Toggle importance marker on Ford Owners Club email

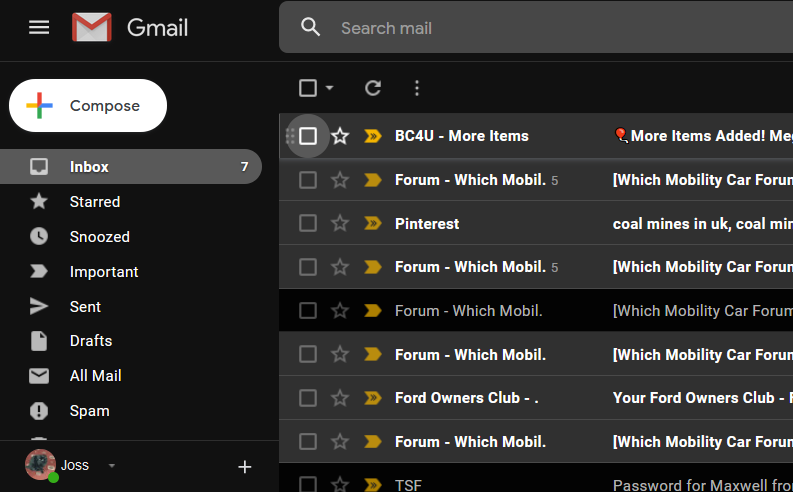click(373, 398)
